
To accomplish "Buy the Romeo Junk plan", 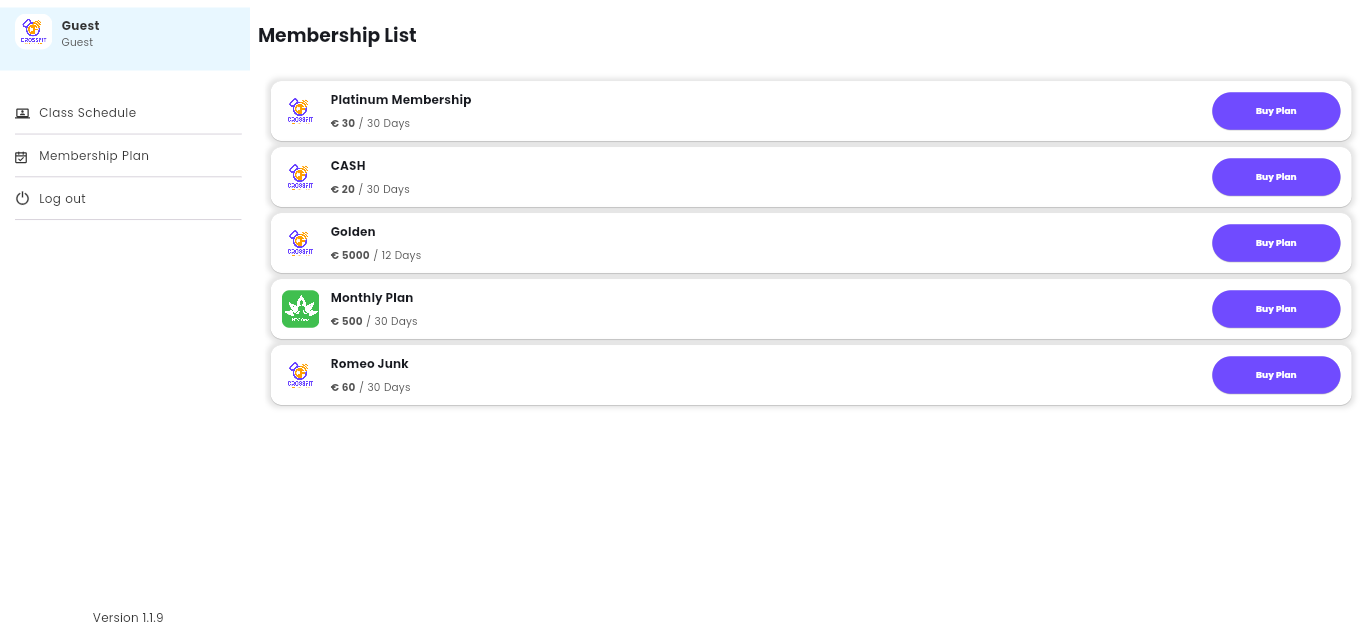I will (x=1276, y=375).
